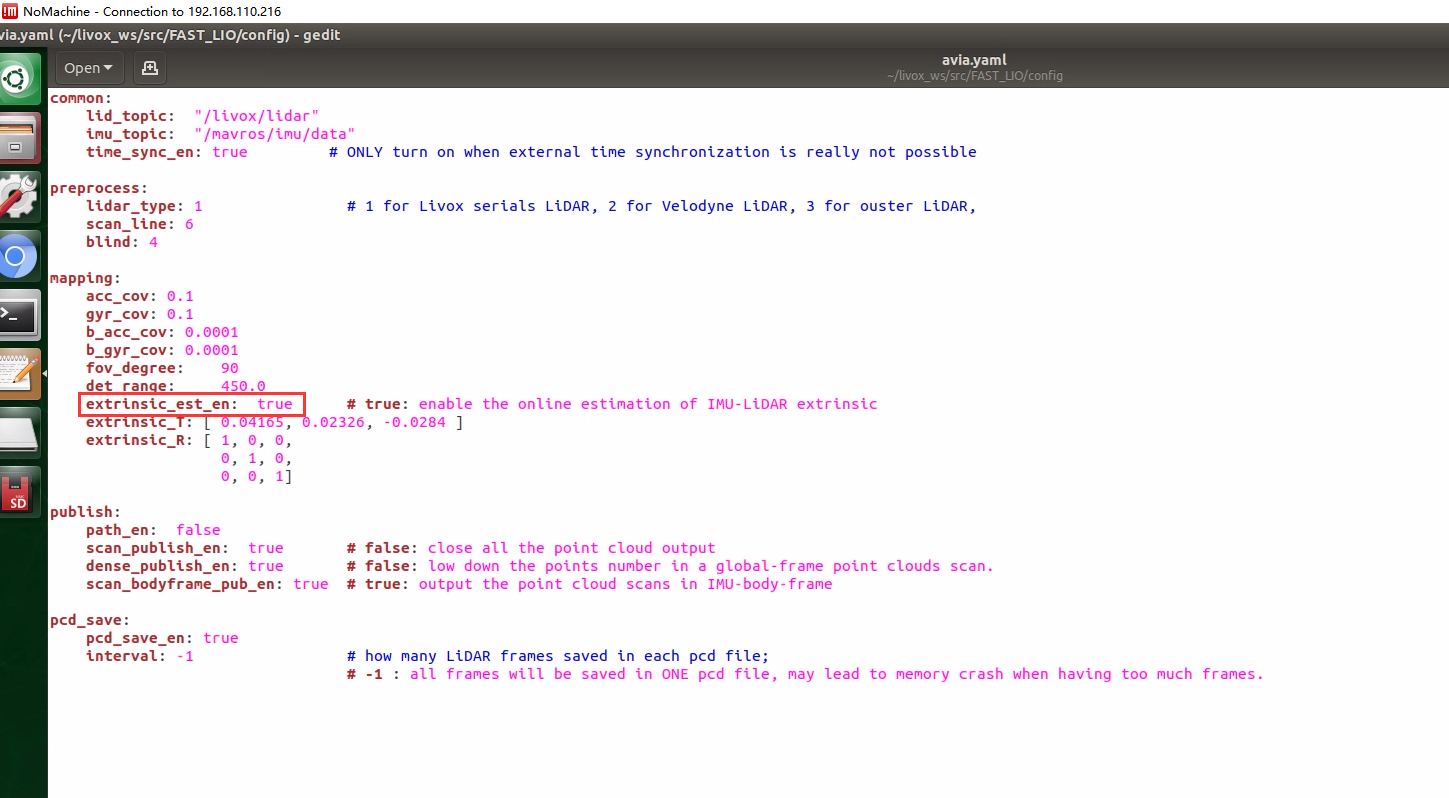This screenshot has height=798, width=1449.
Task: Open the Ubuntu dash search launcher
Action: (20, 78)
